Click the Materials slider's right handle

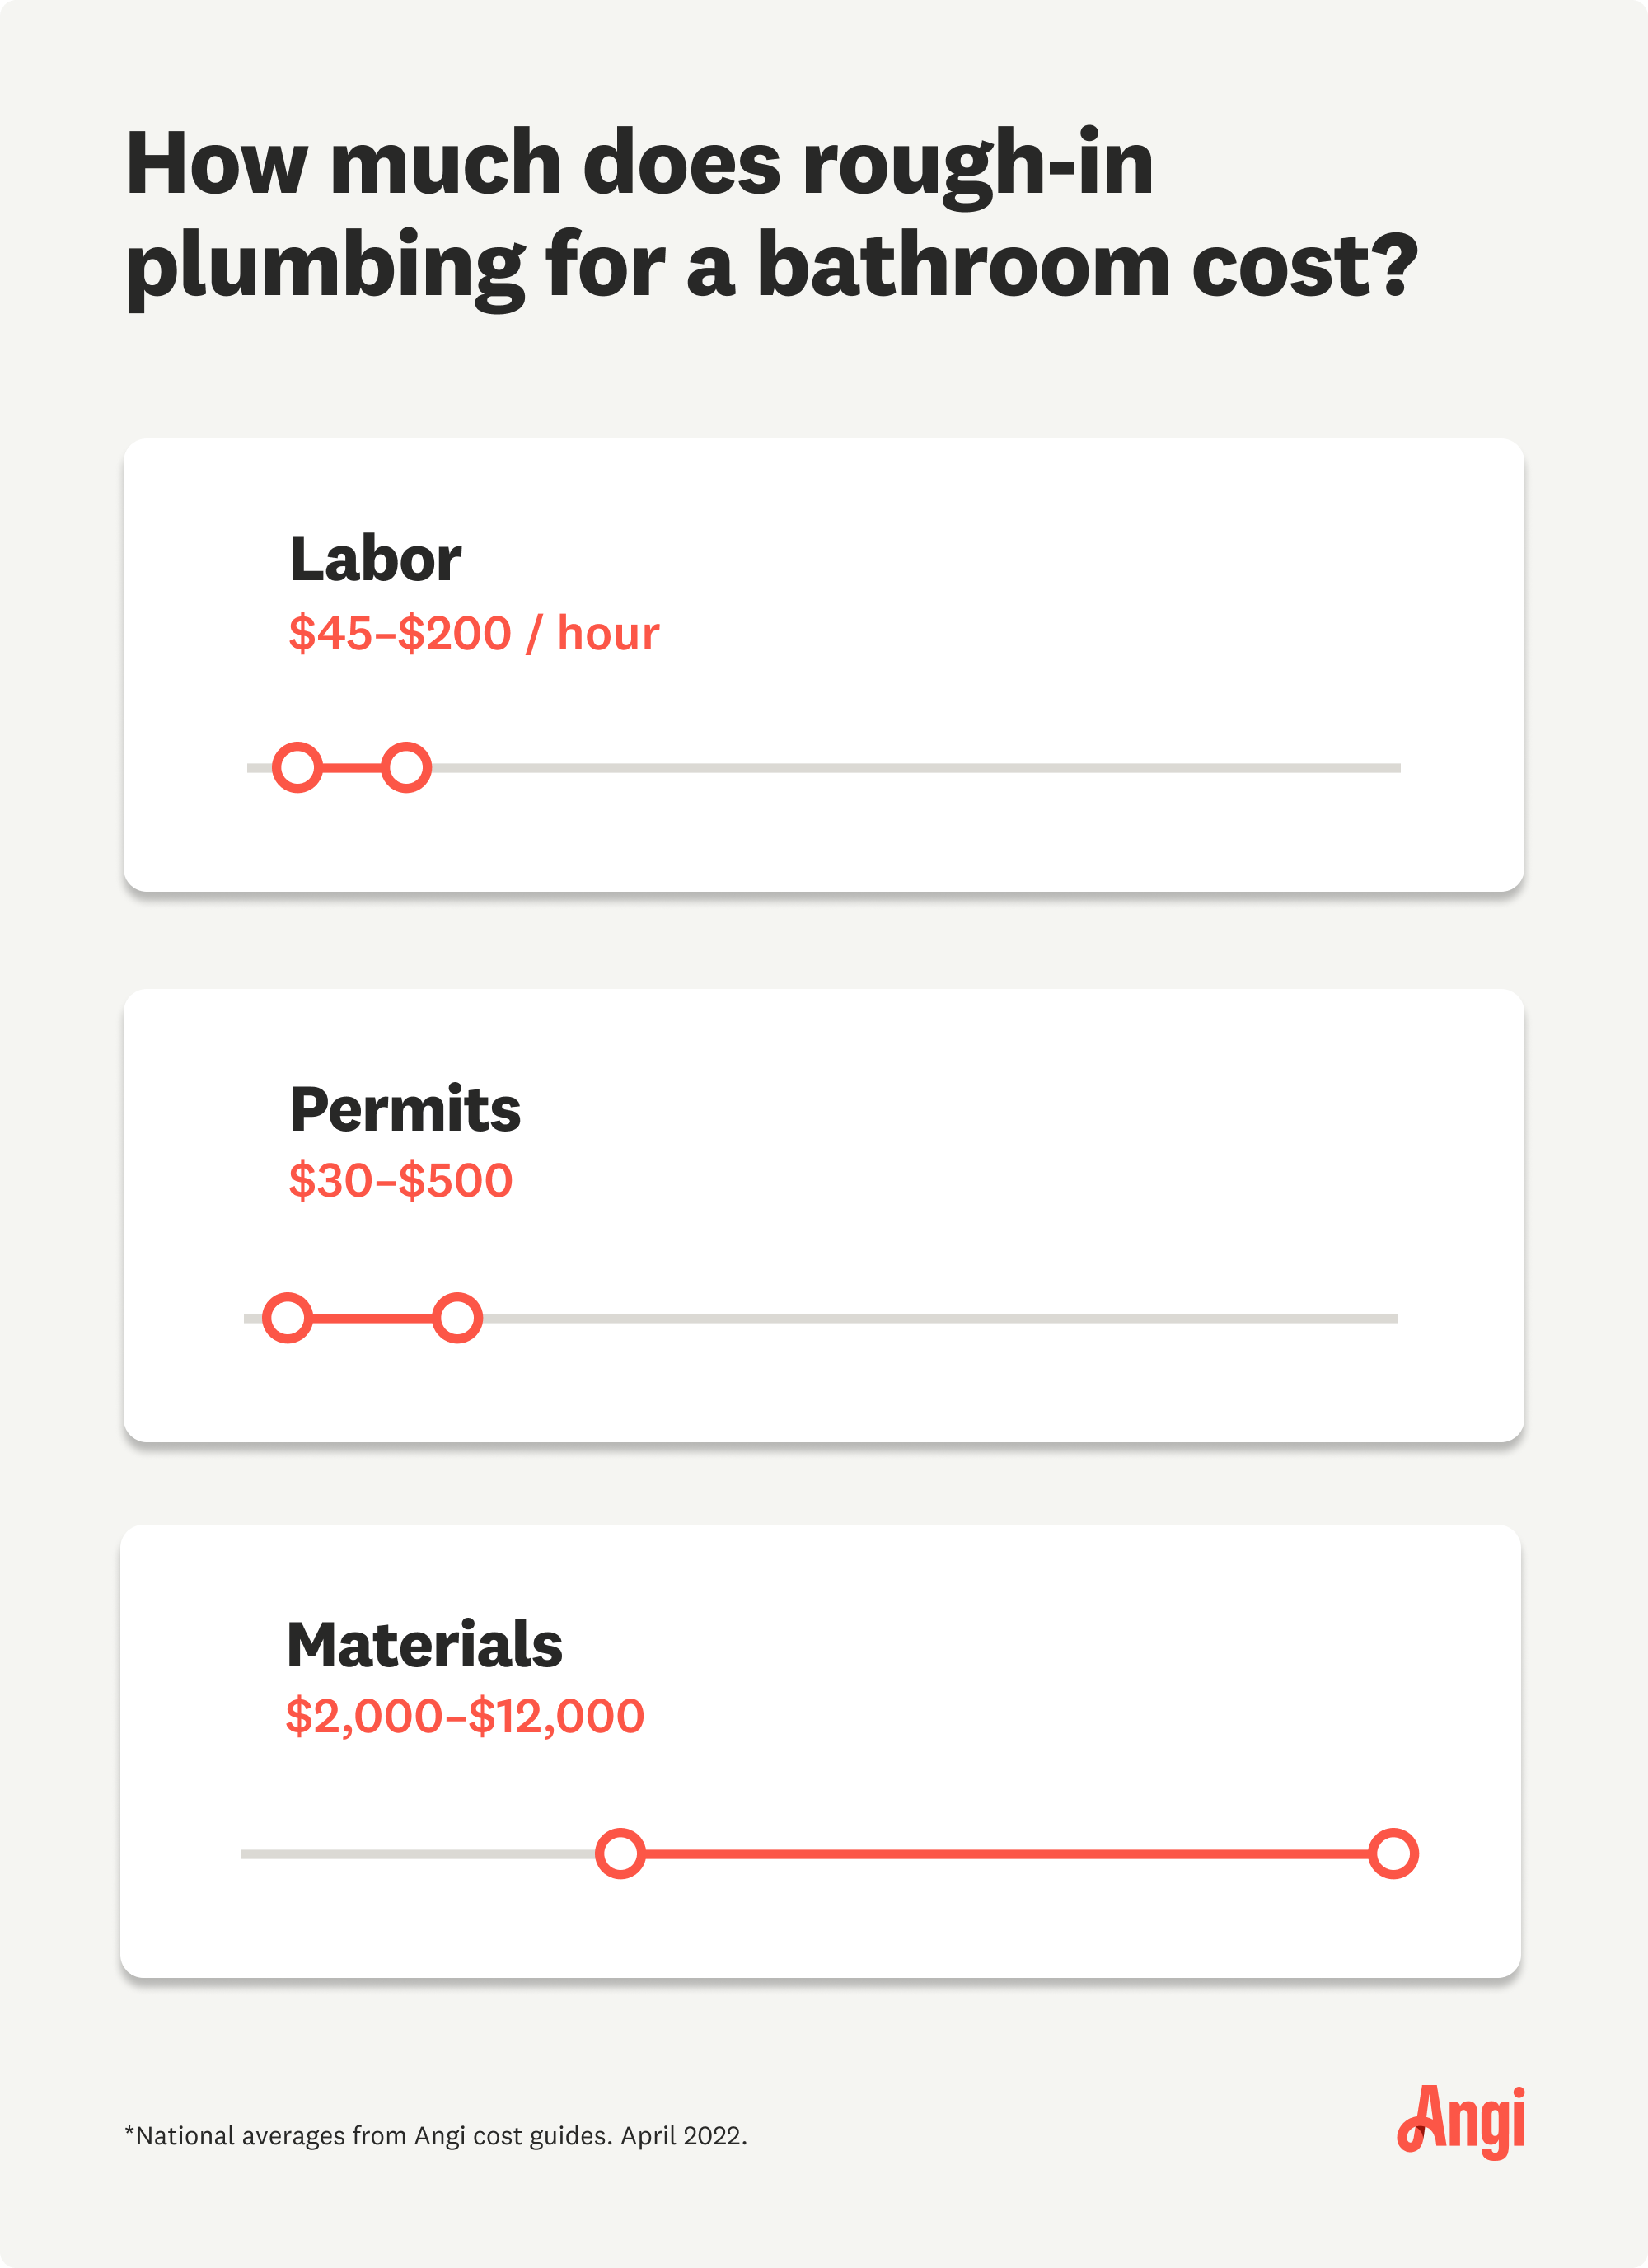tap(1393, 1853)
